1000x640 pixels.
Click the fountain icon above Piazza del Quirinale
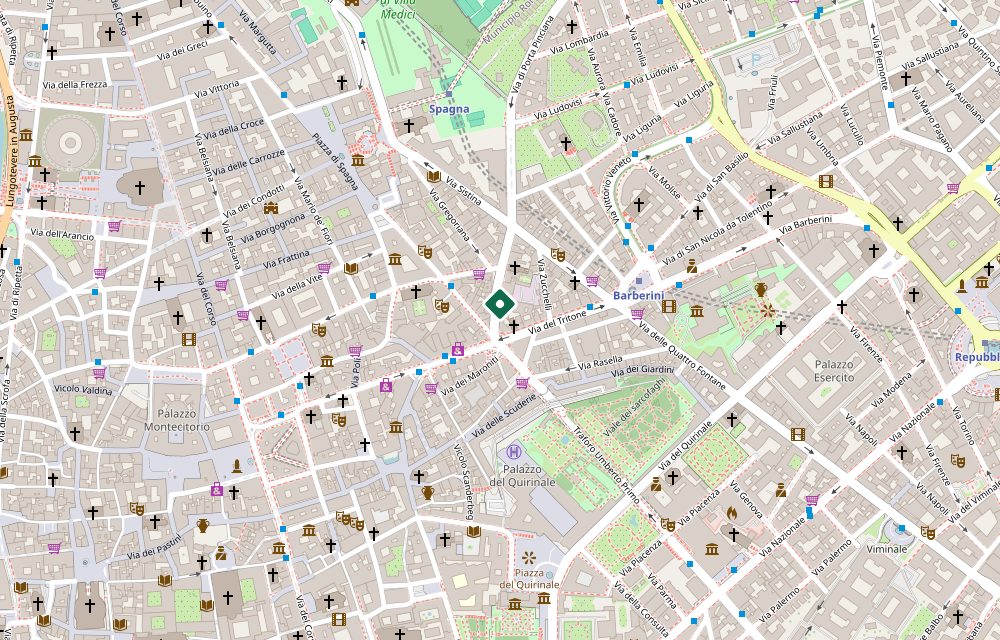[x=529, y=558]
